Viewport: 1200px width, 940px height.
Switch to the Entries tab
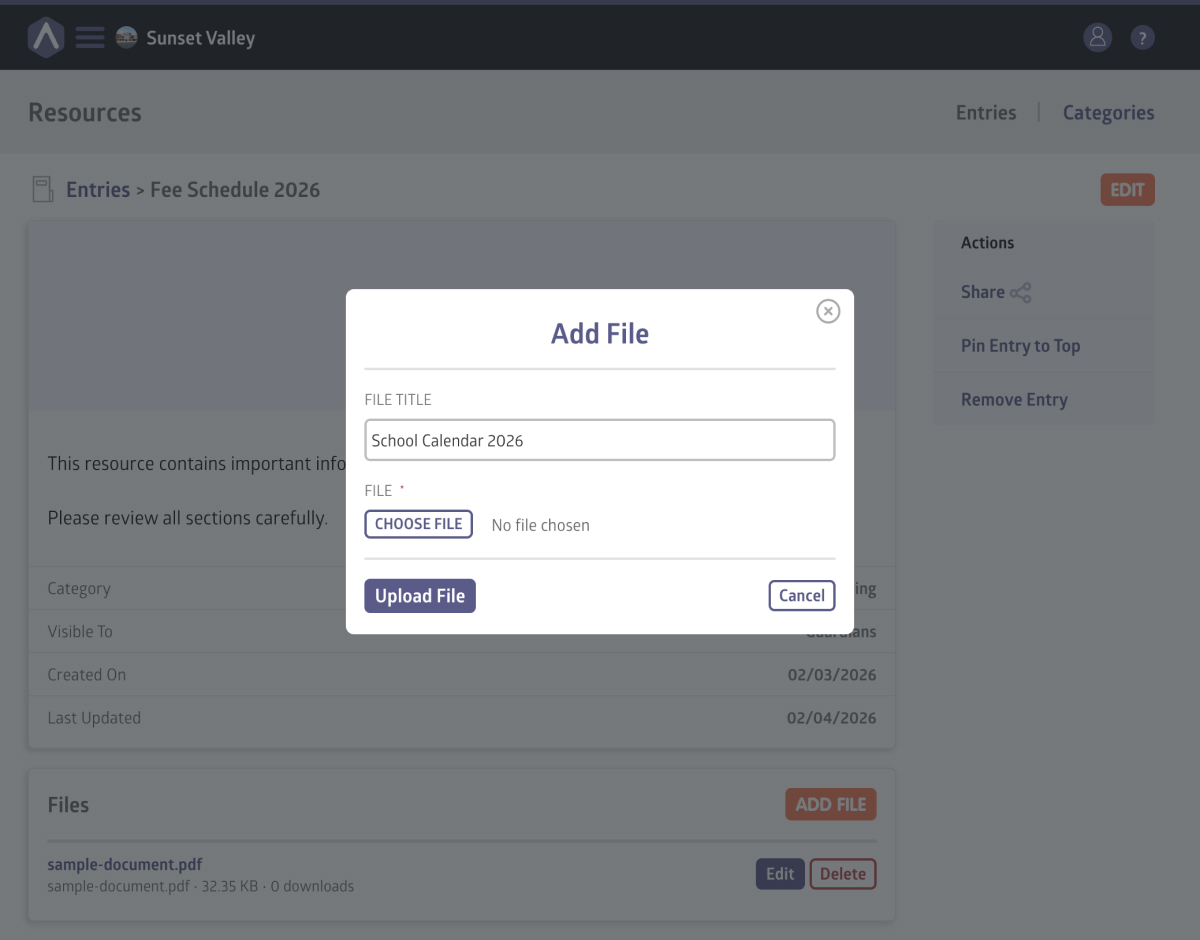pos(985,113)
